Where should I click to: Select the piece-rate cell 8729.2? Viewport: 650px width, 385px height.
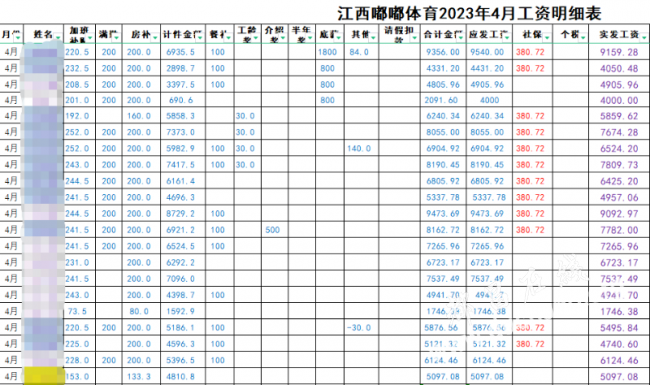click(183, 214)
